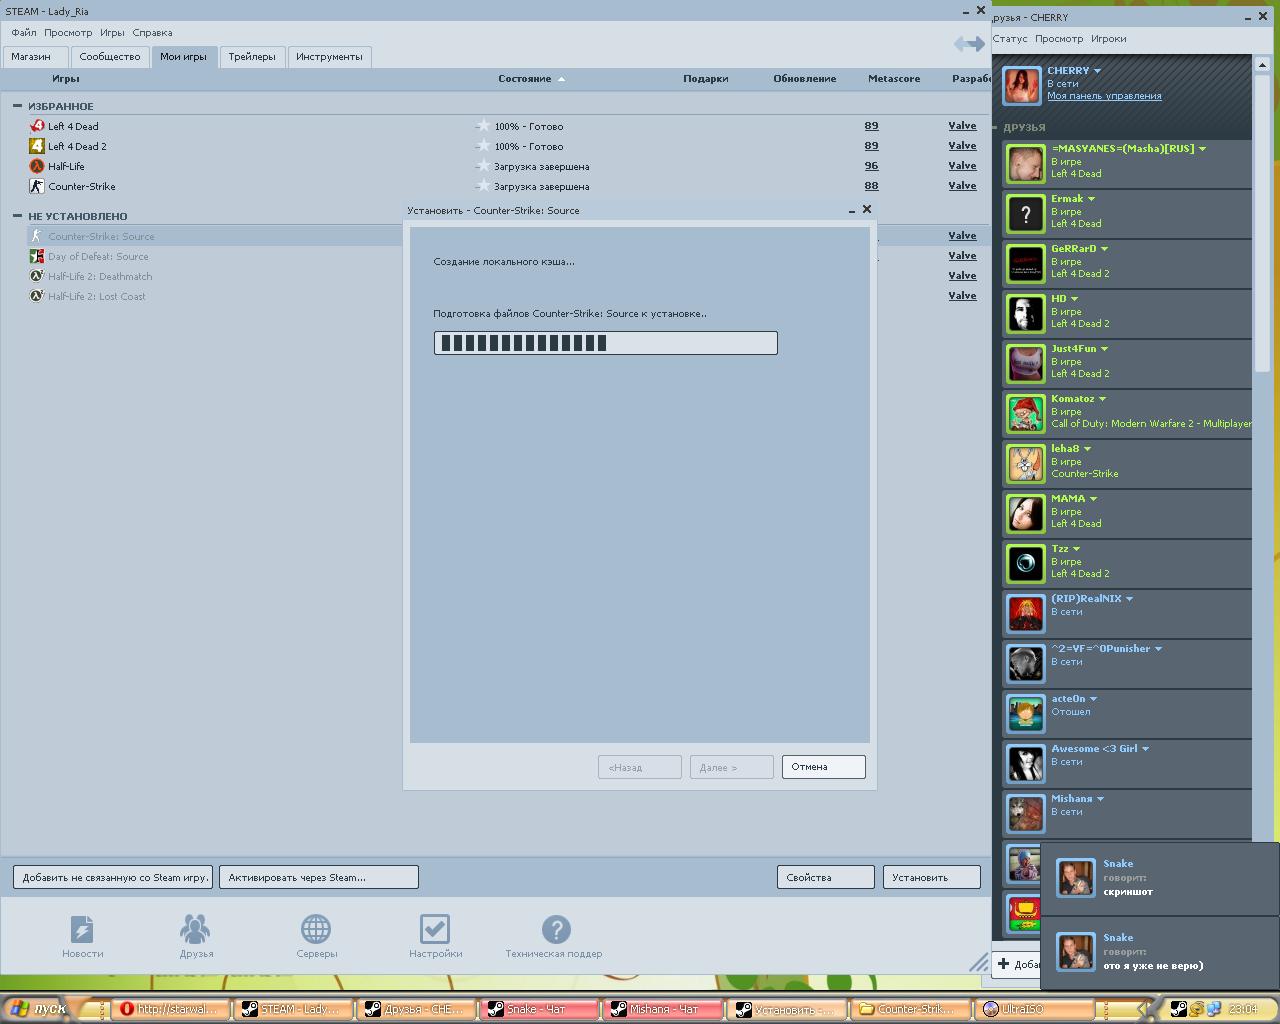Open the dropdown arrow next to Tzz
This screenshot has width=1280, height=1024.
point(1076,549)
